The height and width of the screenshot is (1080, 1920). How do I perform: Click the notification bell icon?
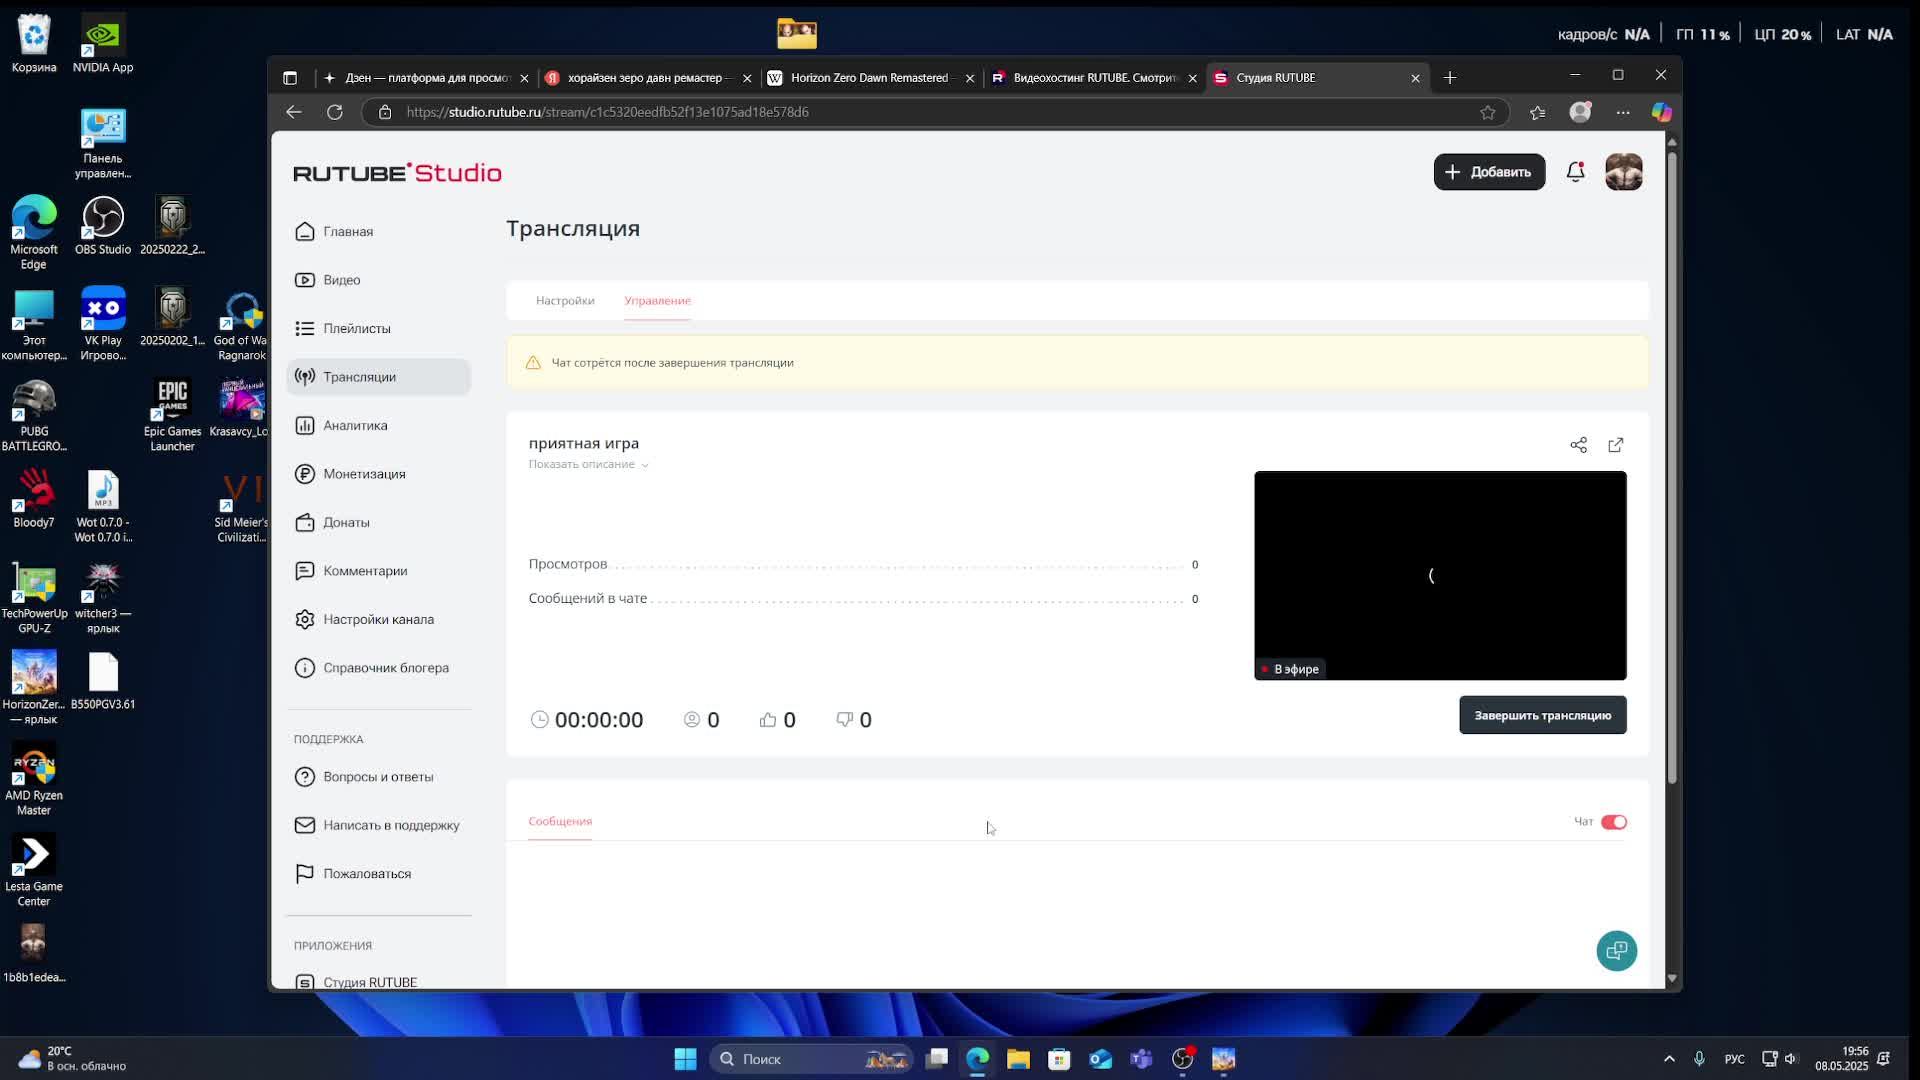(1575, 172)
